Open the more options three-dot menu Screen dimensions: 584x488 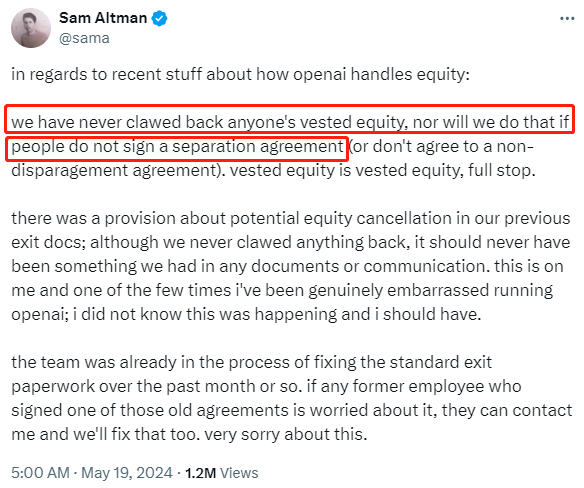coord(567,18)
